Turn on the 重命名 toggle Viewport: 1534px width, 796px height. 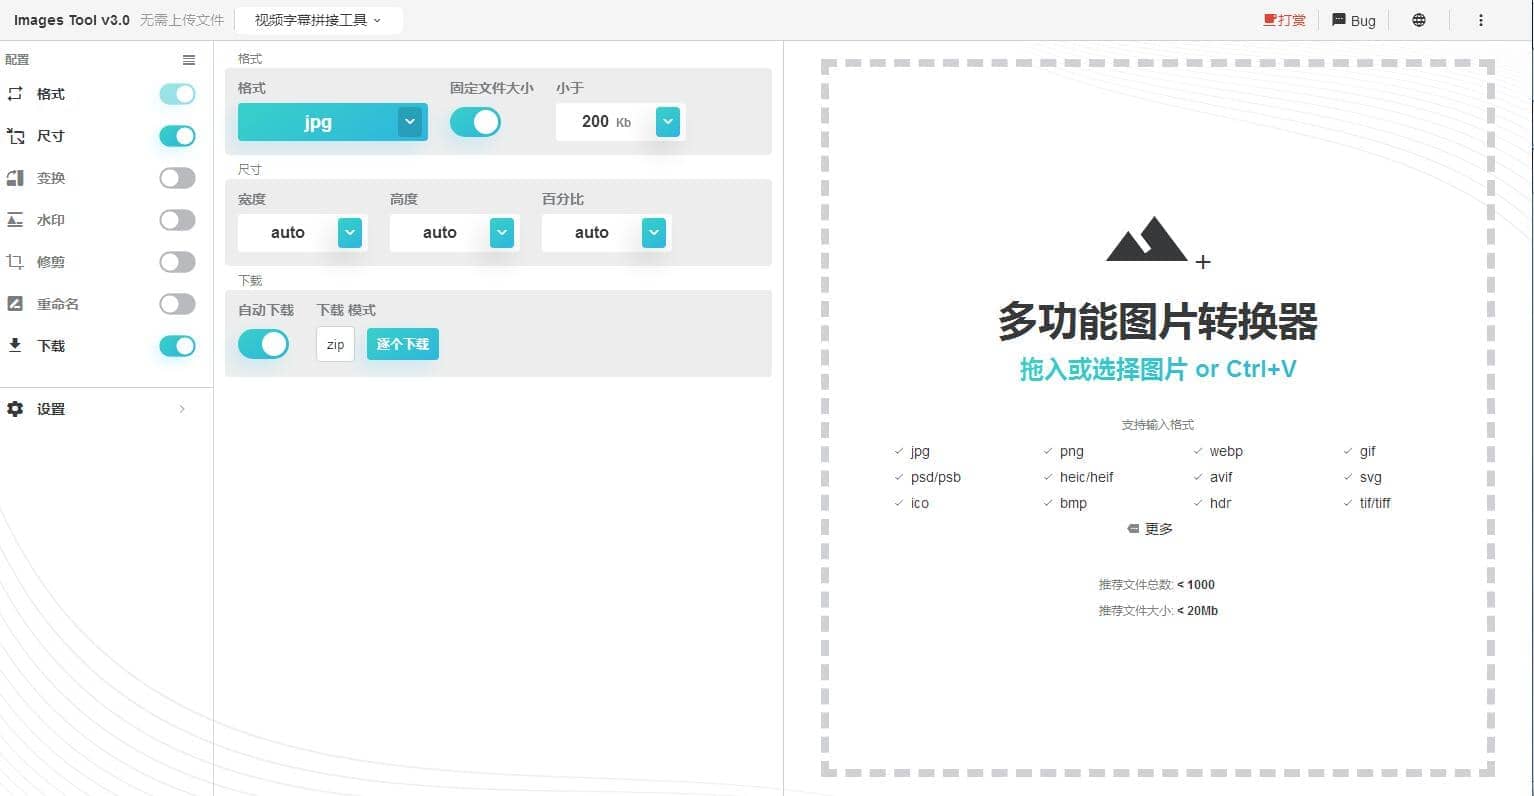[177, 304]
